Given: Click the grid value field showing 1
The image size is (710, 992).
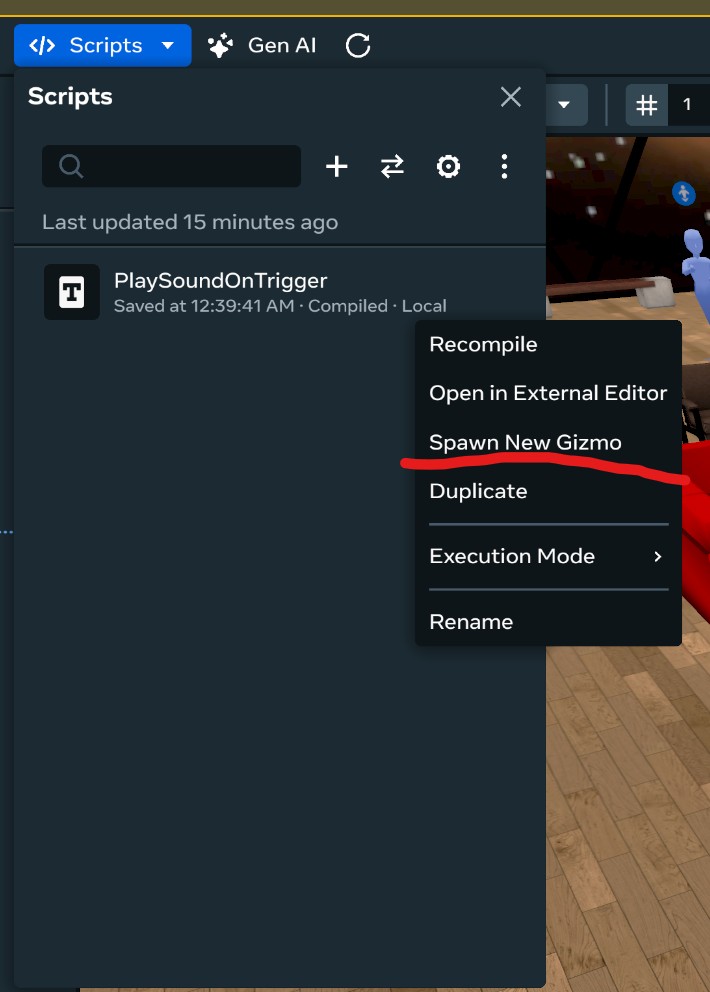Looking at the screenshot, I should point(688,104).
